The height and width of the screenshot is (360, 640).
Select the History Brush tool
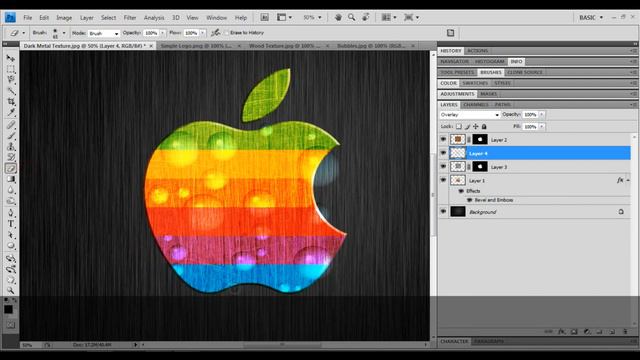coord(11,157)
